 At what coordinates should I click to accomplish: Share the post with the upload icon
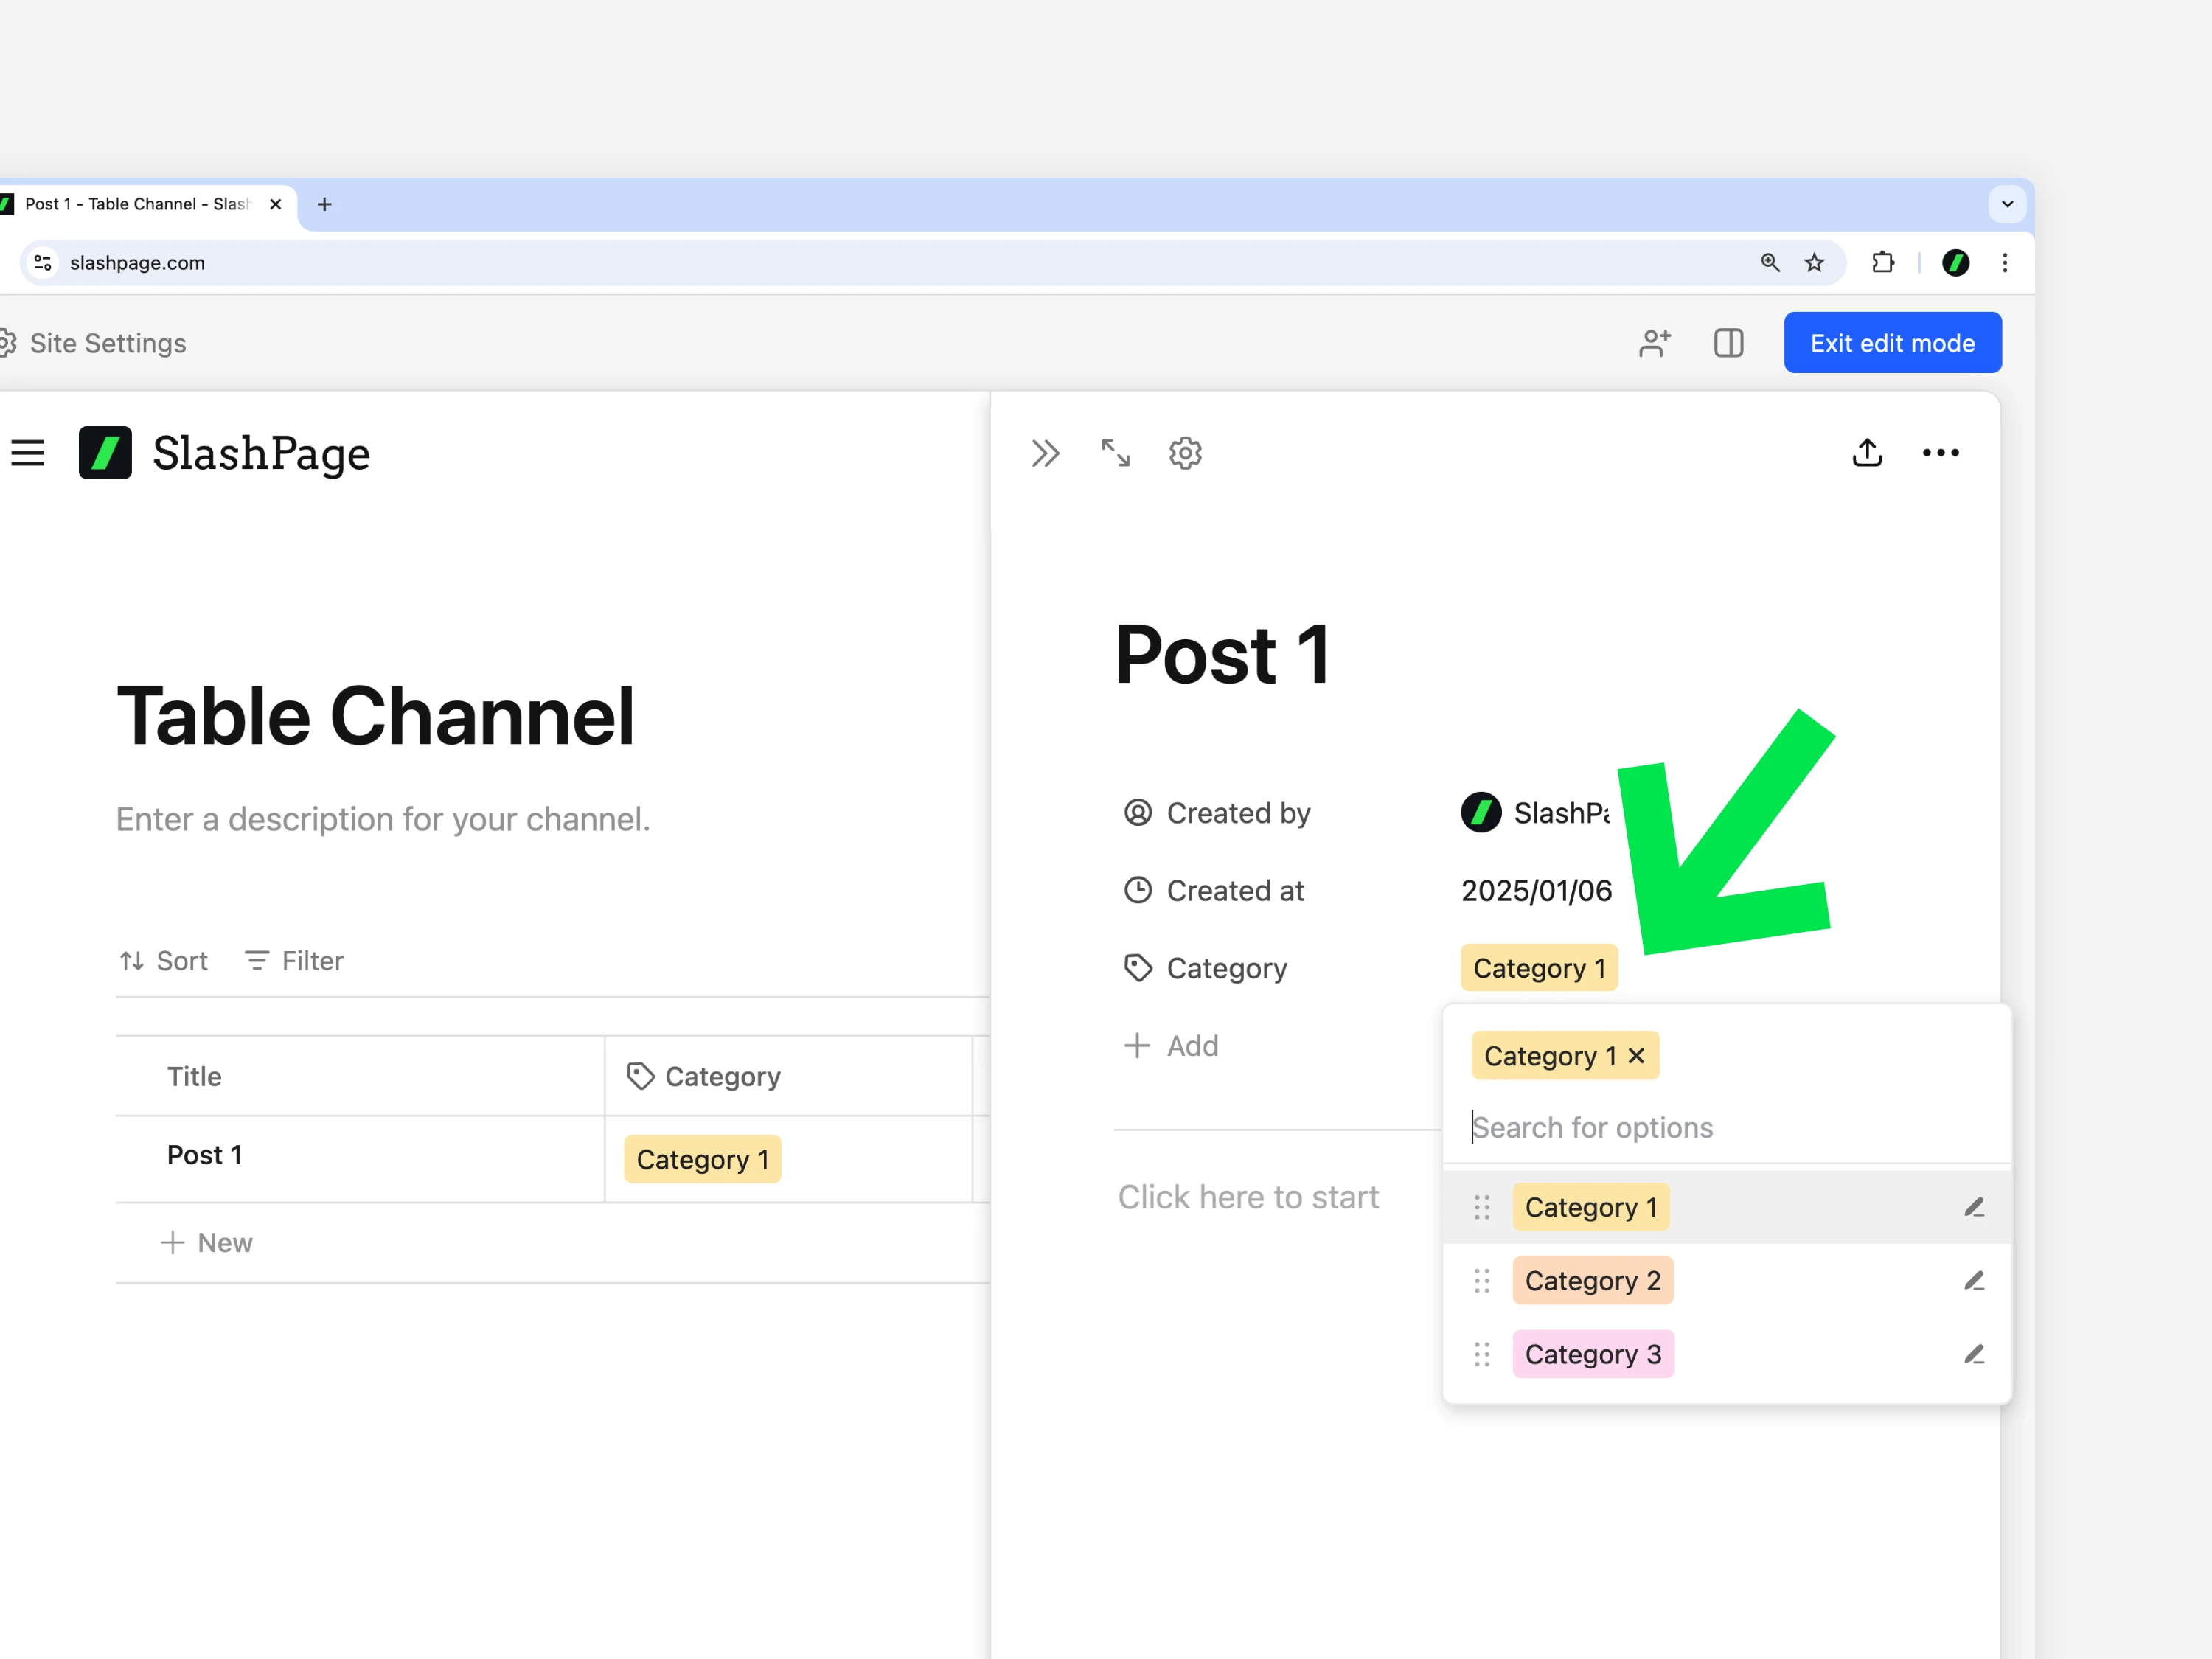[1867, 453]
